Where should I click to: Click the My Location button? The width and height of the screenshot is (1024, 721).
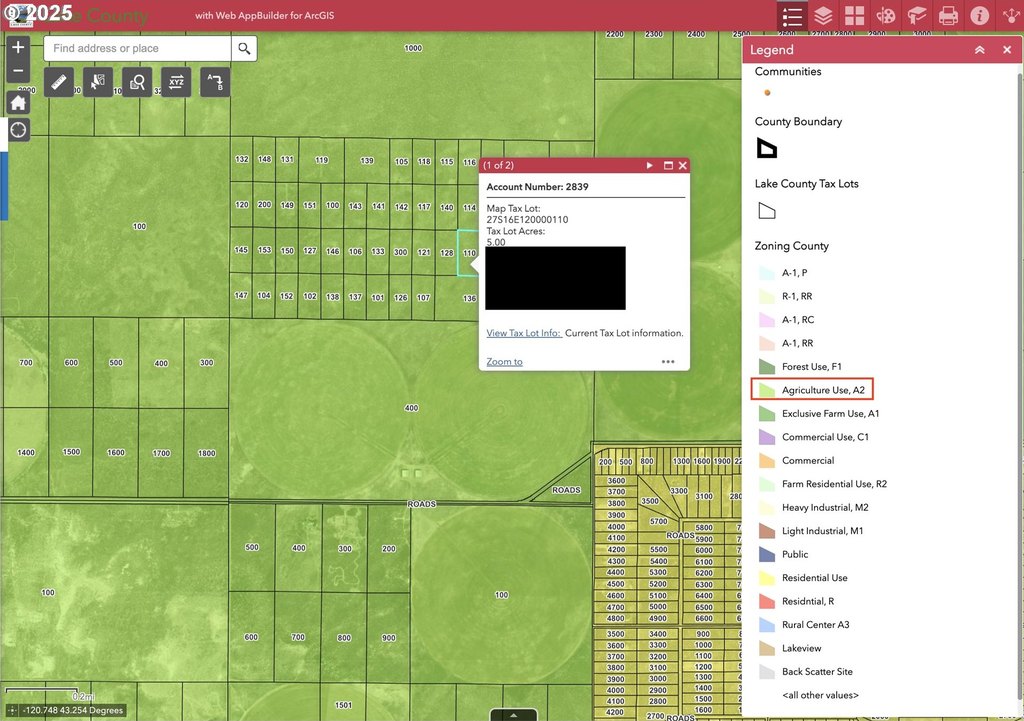(18, 130)
